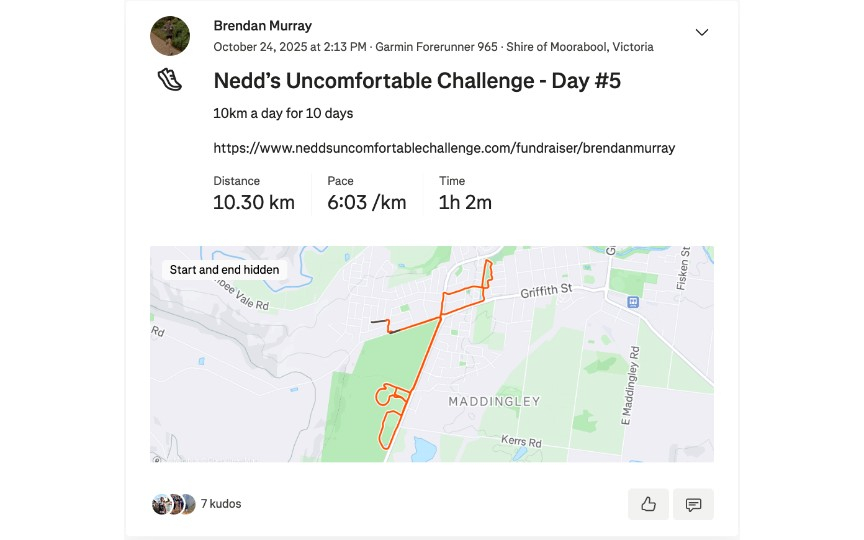Click the MADDINGLEY label on the map

(x=494, y=401)
